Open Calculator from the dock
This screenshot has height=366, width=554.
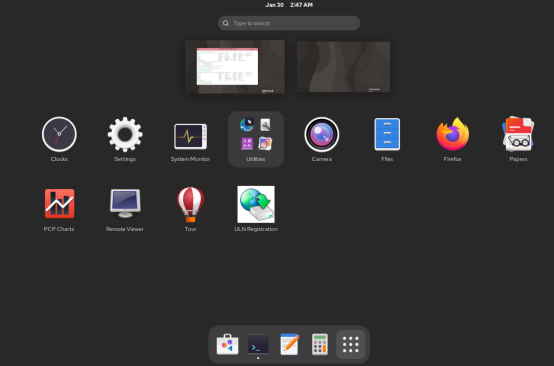[x=320, y=344]
